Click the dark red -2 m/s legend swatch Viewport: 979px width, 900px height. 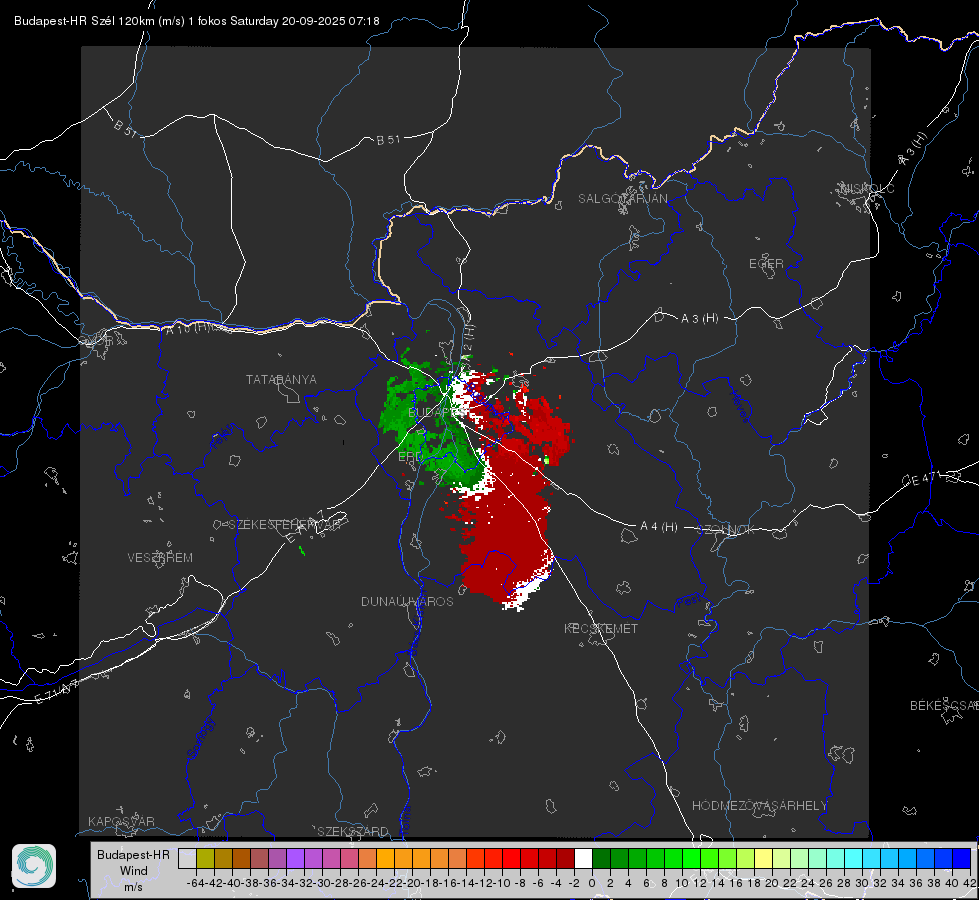[x=566, y=858]
